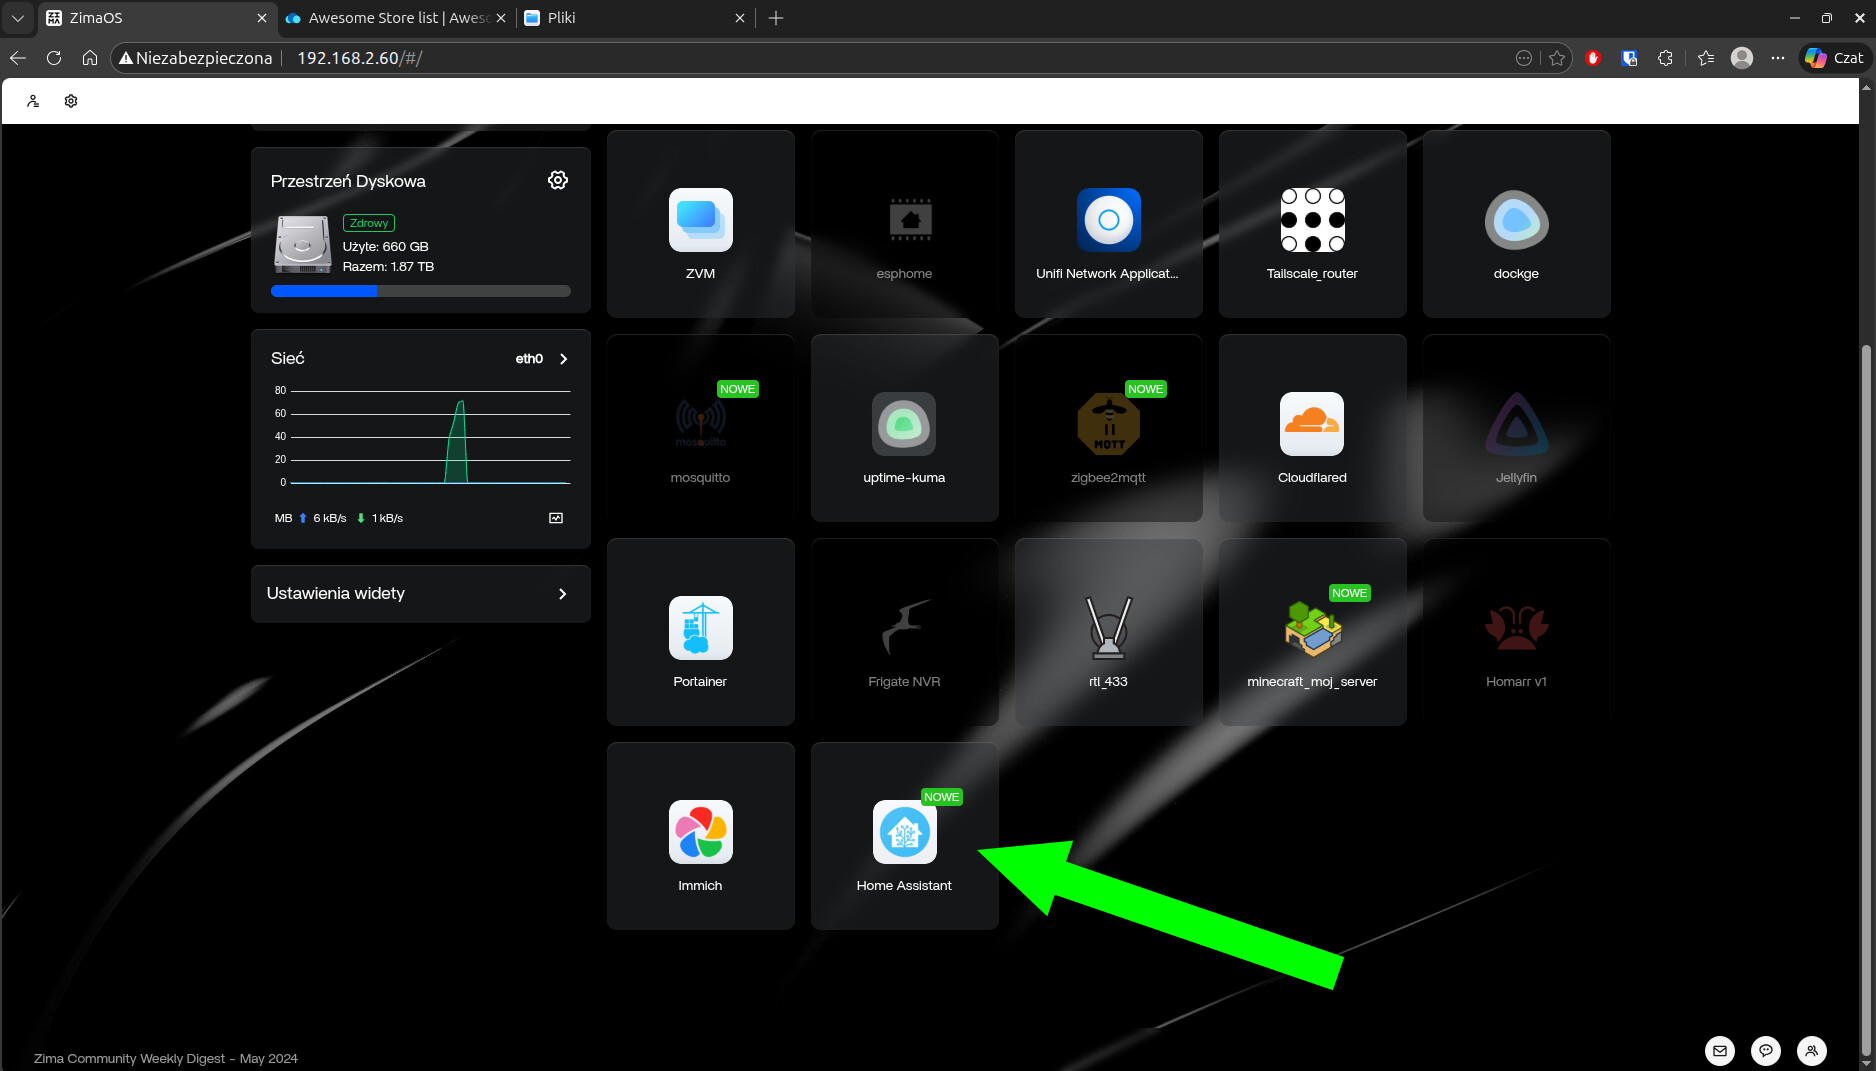Image resolution: width=1876 pixels, height=1071 pixels.
Task: Open the Copilot Czat button
Action: (1835, 58)
